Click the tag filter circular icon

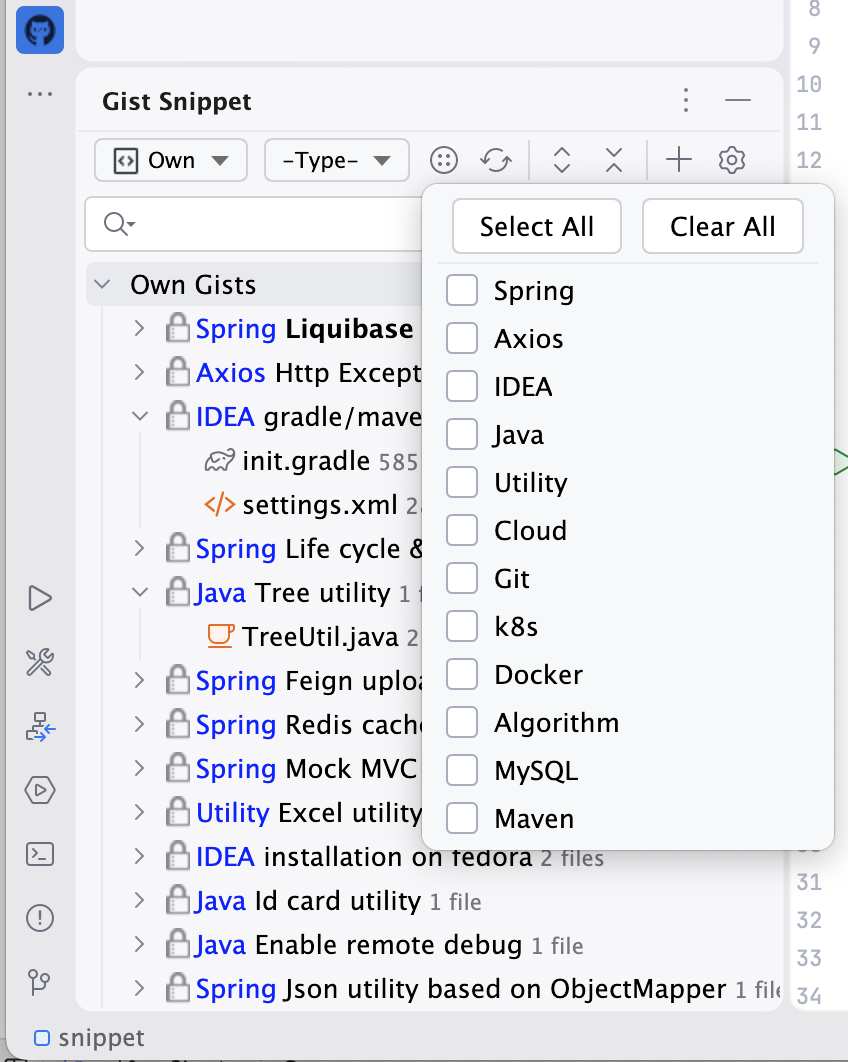click(444, 161)
